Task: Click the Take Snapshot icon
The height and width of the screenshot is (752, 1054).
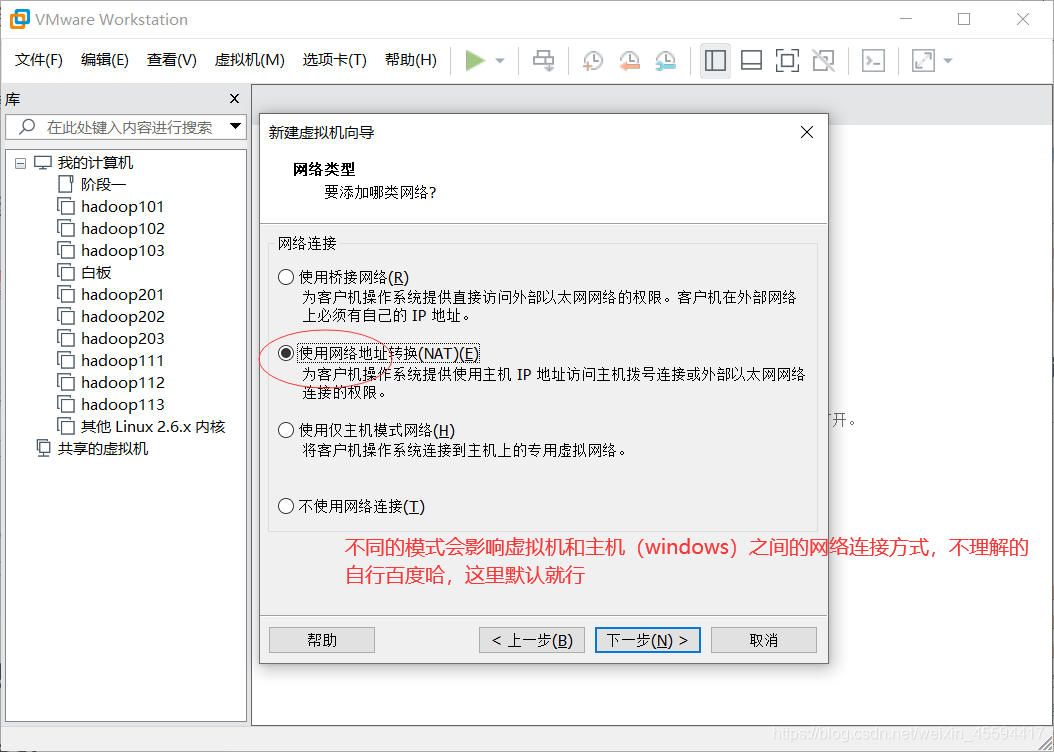Action: point(592,60)
